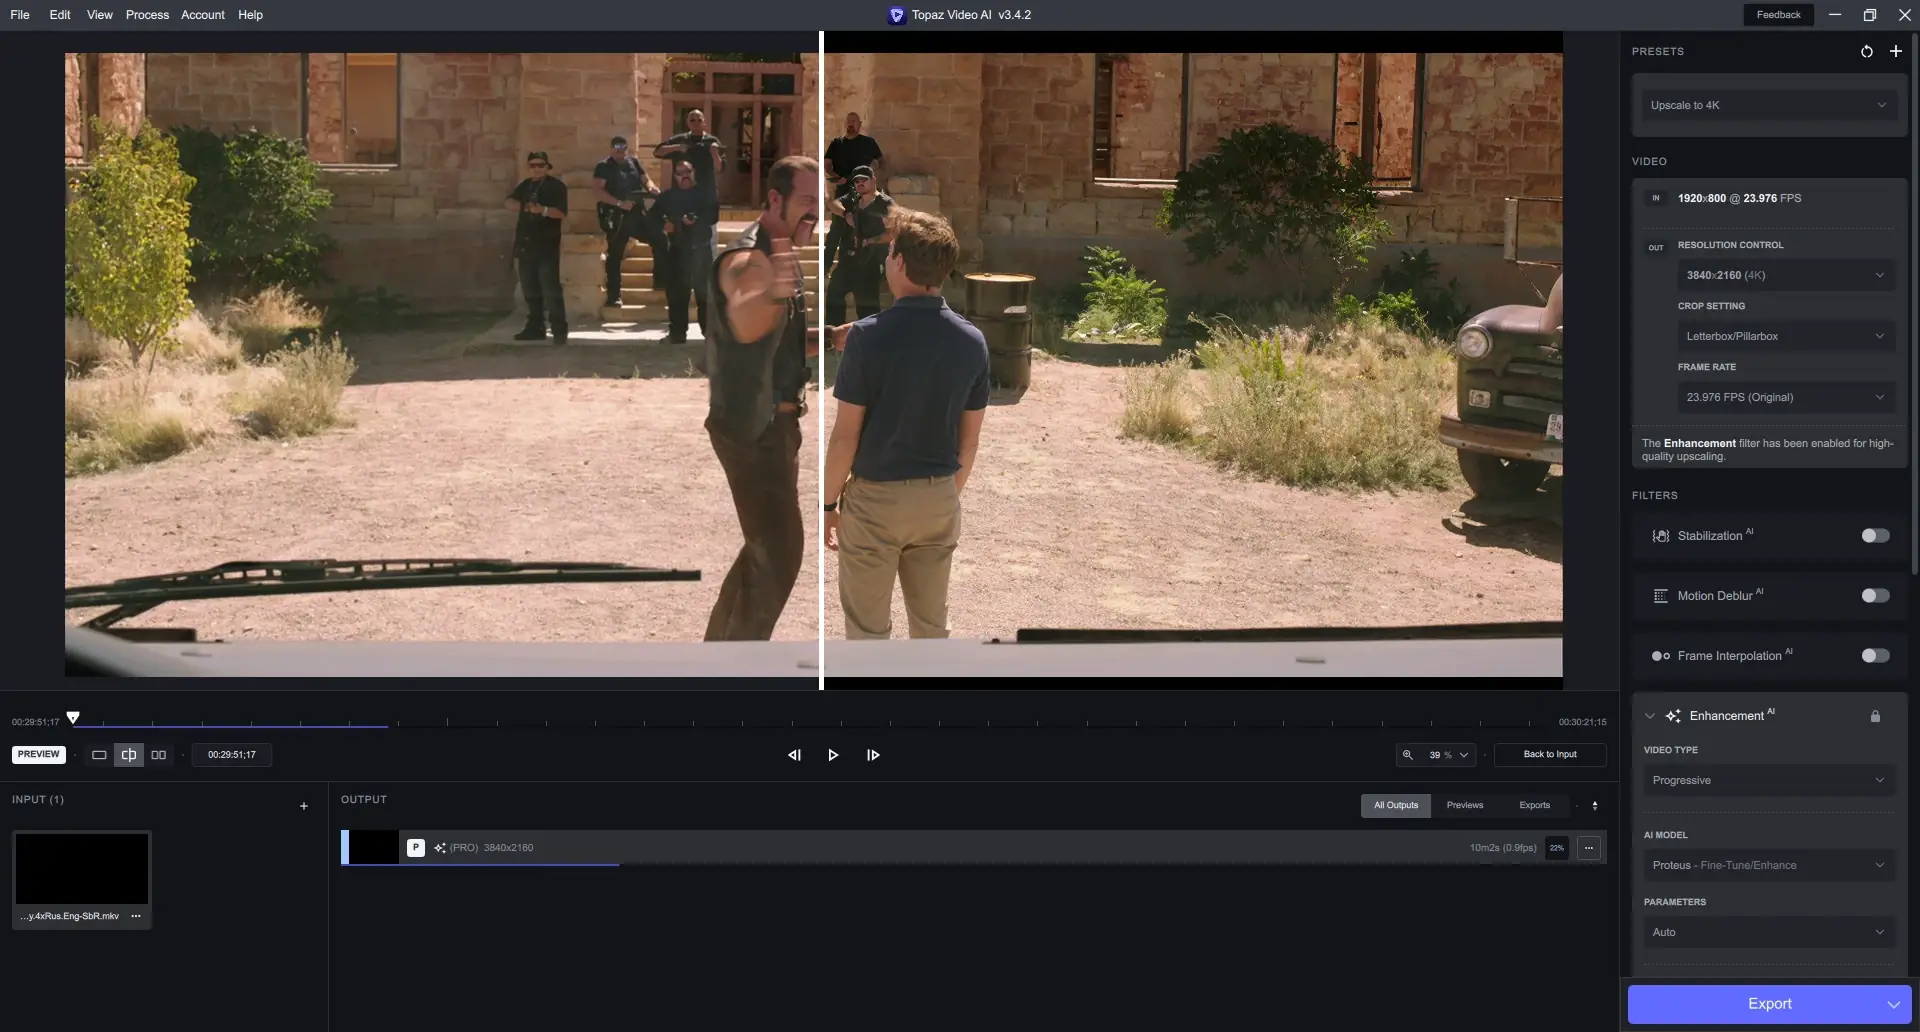Open the Proteus AI model dropdown
The image size is (1920, 1032).
click(1769, 865)
